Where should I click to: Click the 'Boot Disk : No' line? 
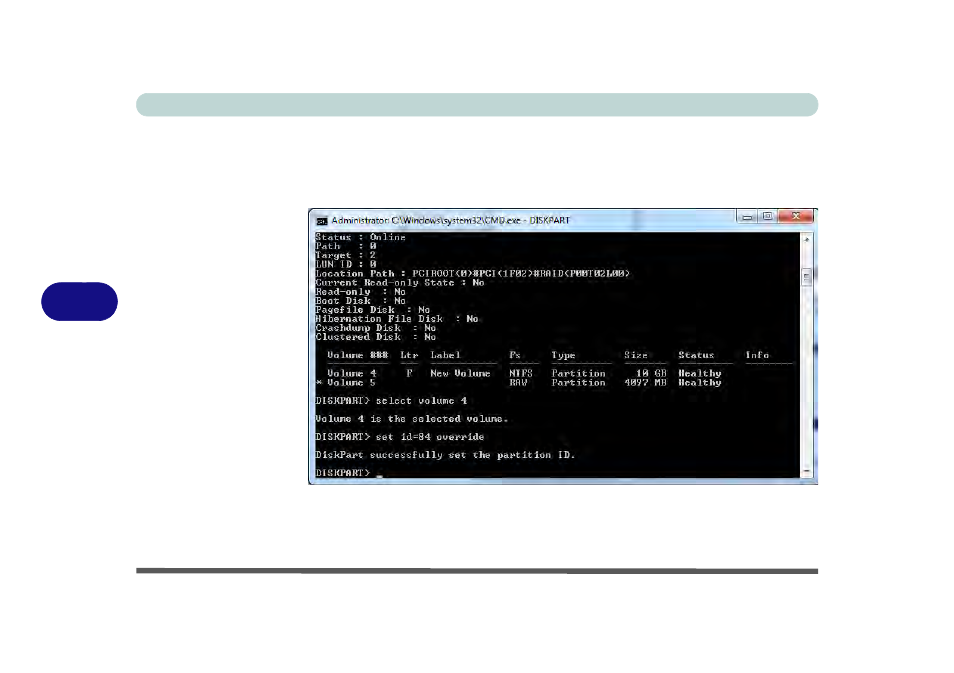coord(360,301)
